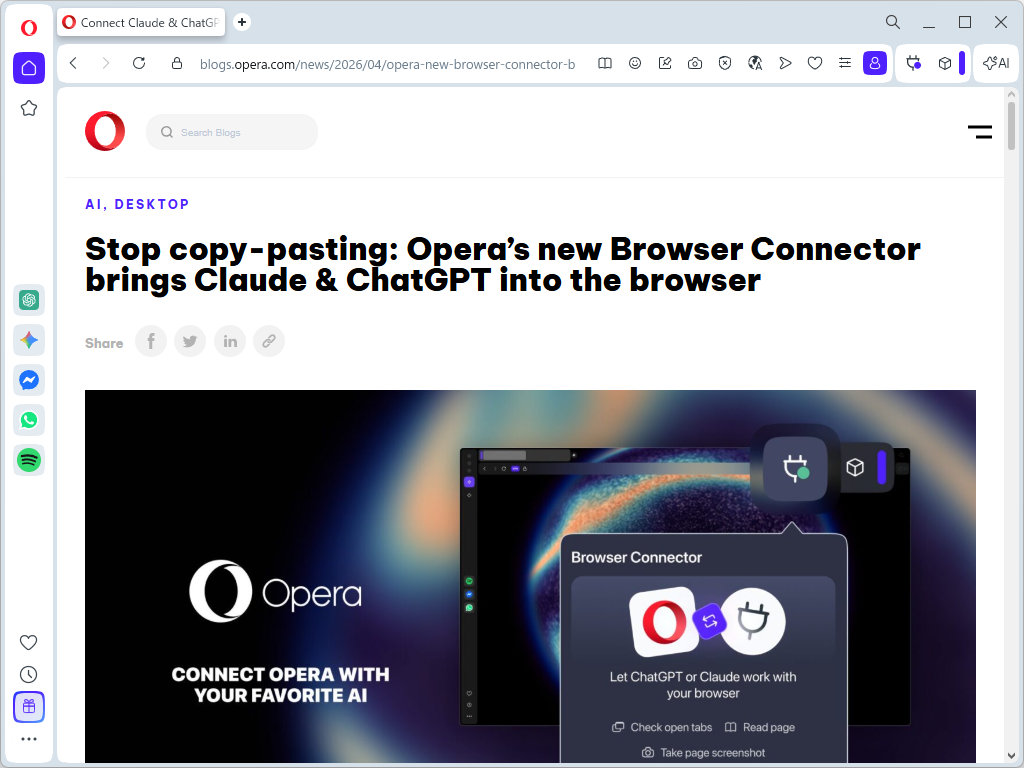Expand the blog's hamburger navigation menu
1024x768 pixels.
point(979,131)
